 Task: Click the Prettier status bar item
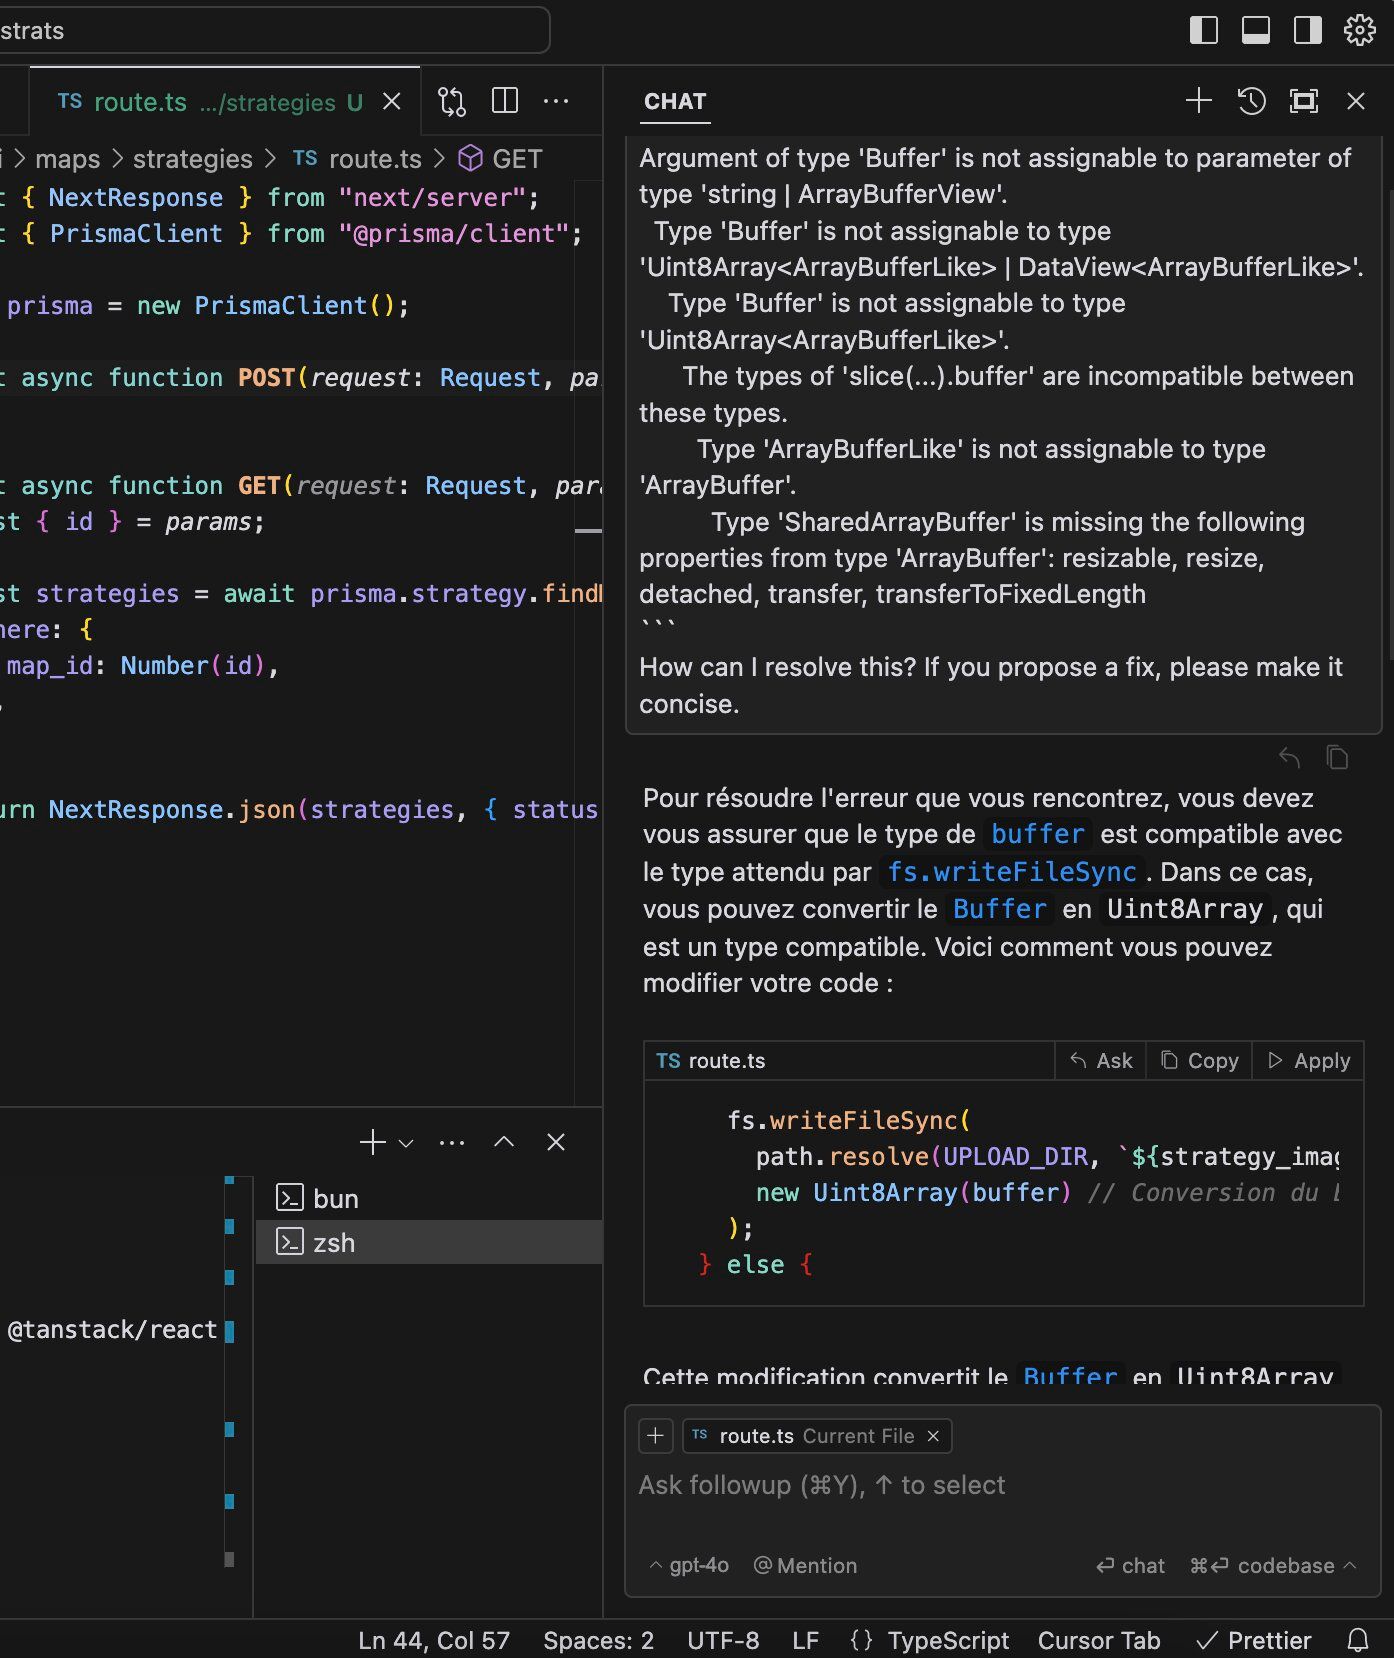(1254, 1641)
